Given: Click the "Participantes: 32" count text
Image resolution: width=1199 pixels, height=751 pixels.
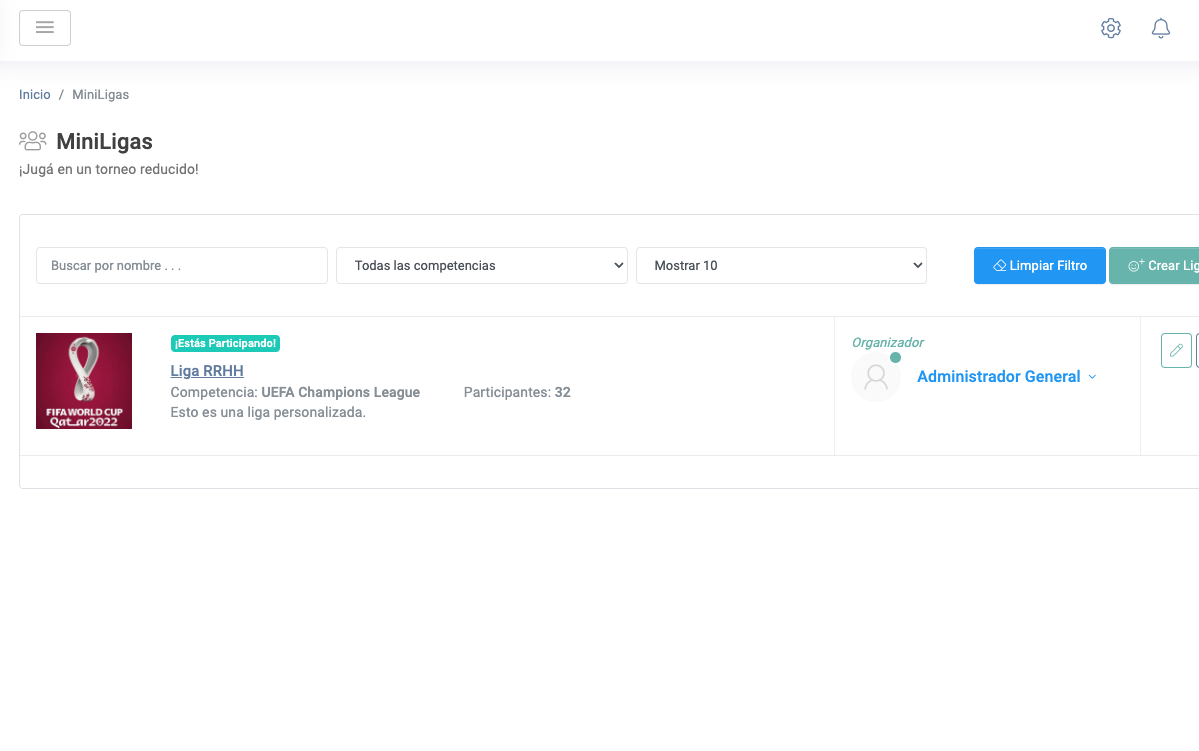Looking at the screenshot, I should (517, 392).
